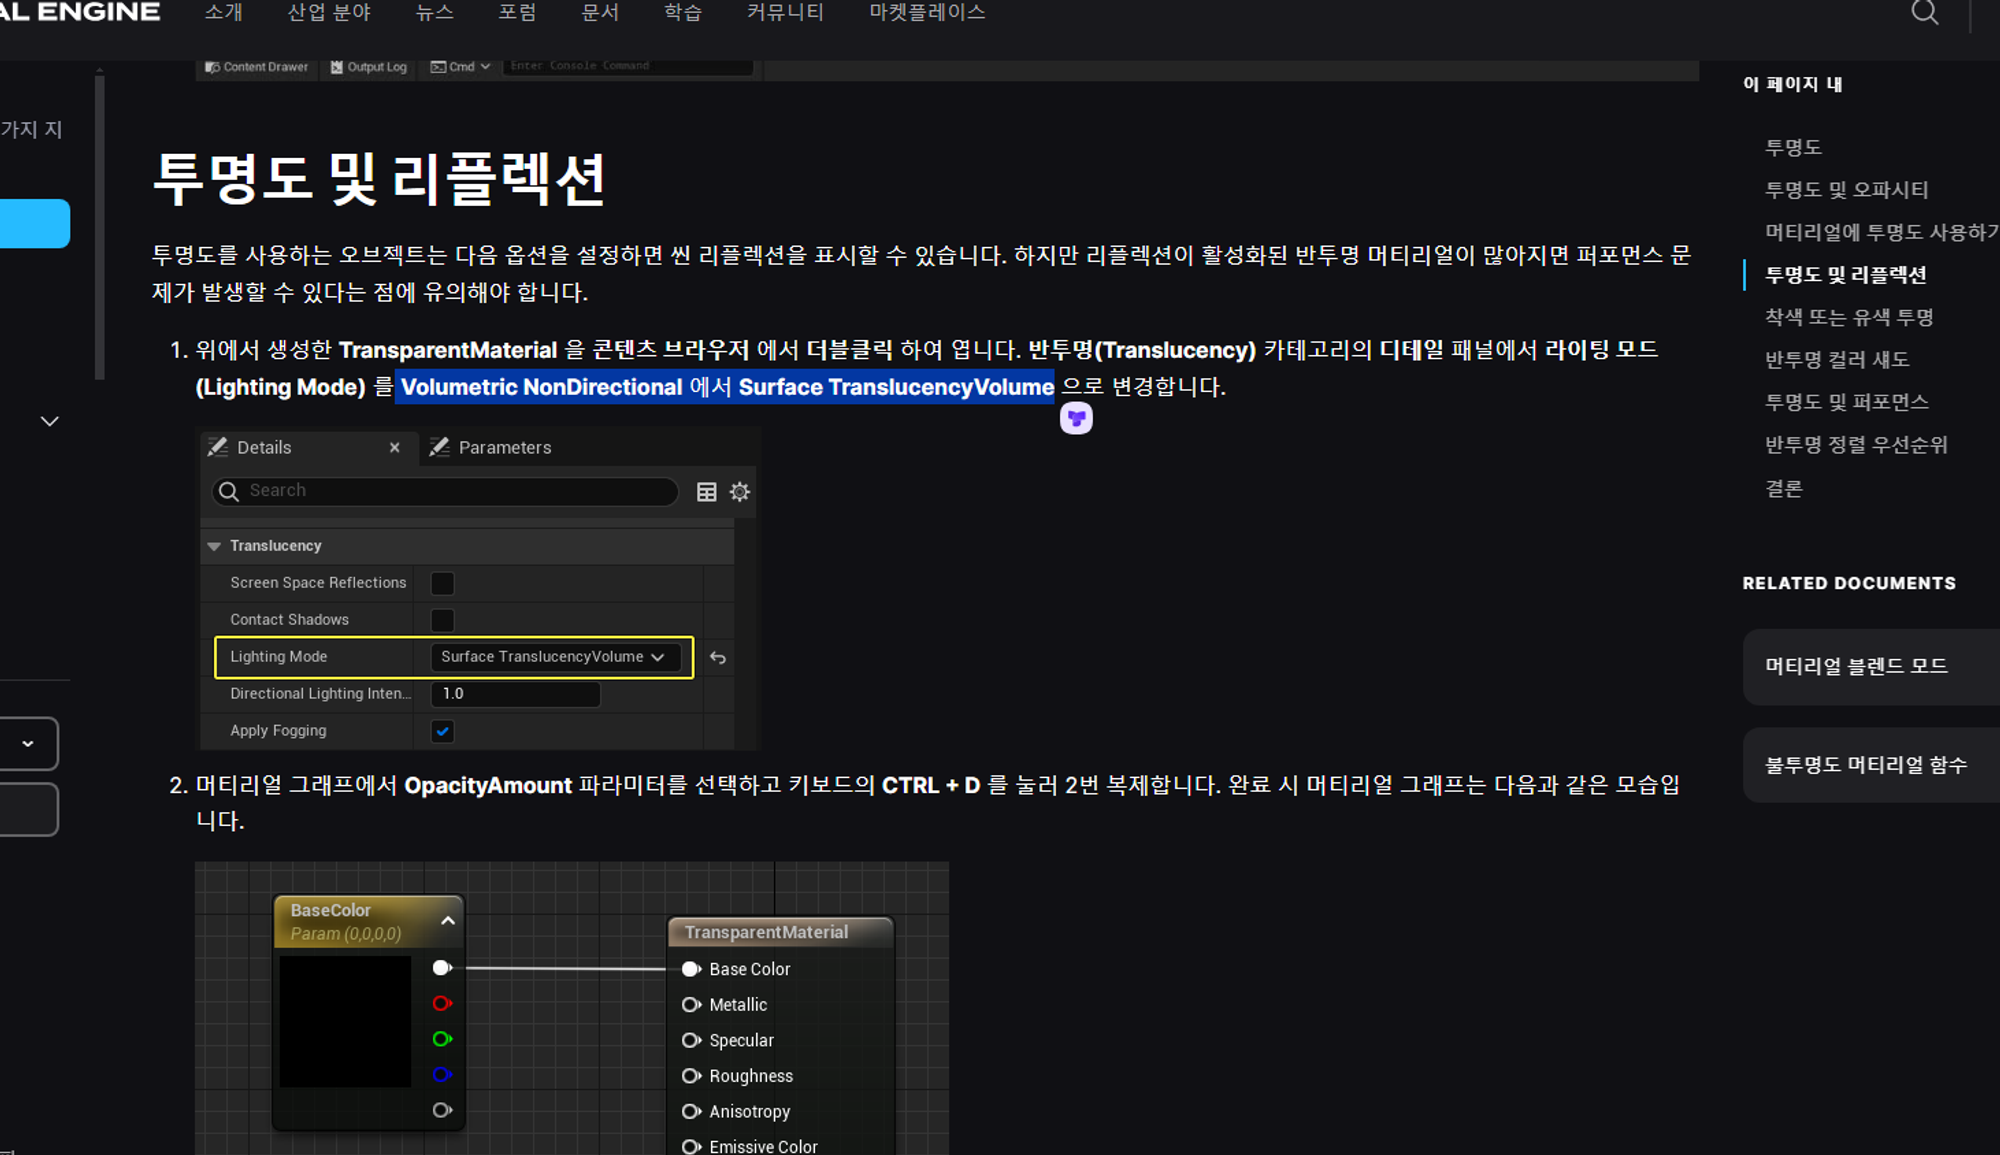
Task: Open the Details panel settings gear
Action: click(740, 491)
